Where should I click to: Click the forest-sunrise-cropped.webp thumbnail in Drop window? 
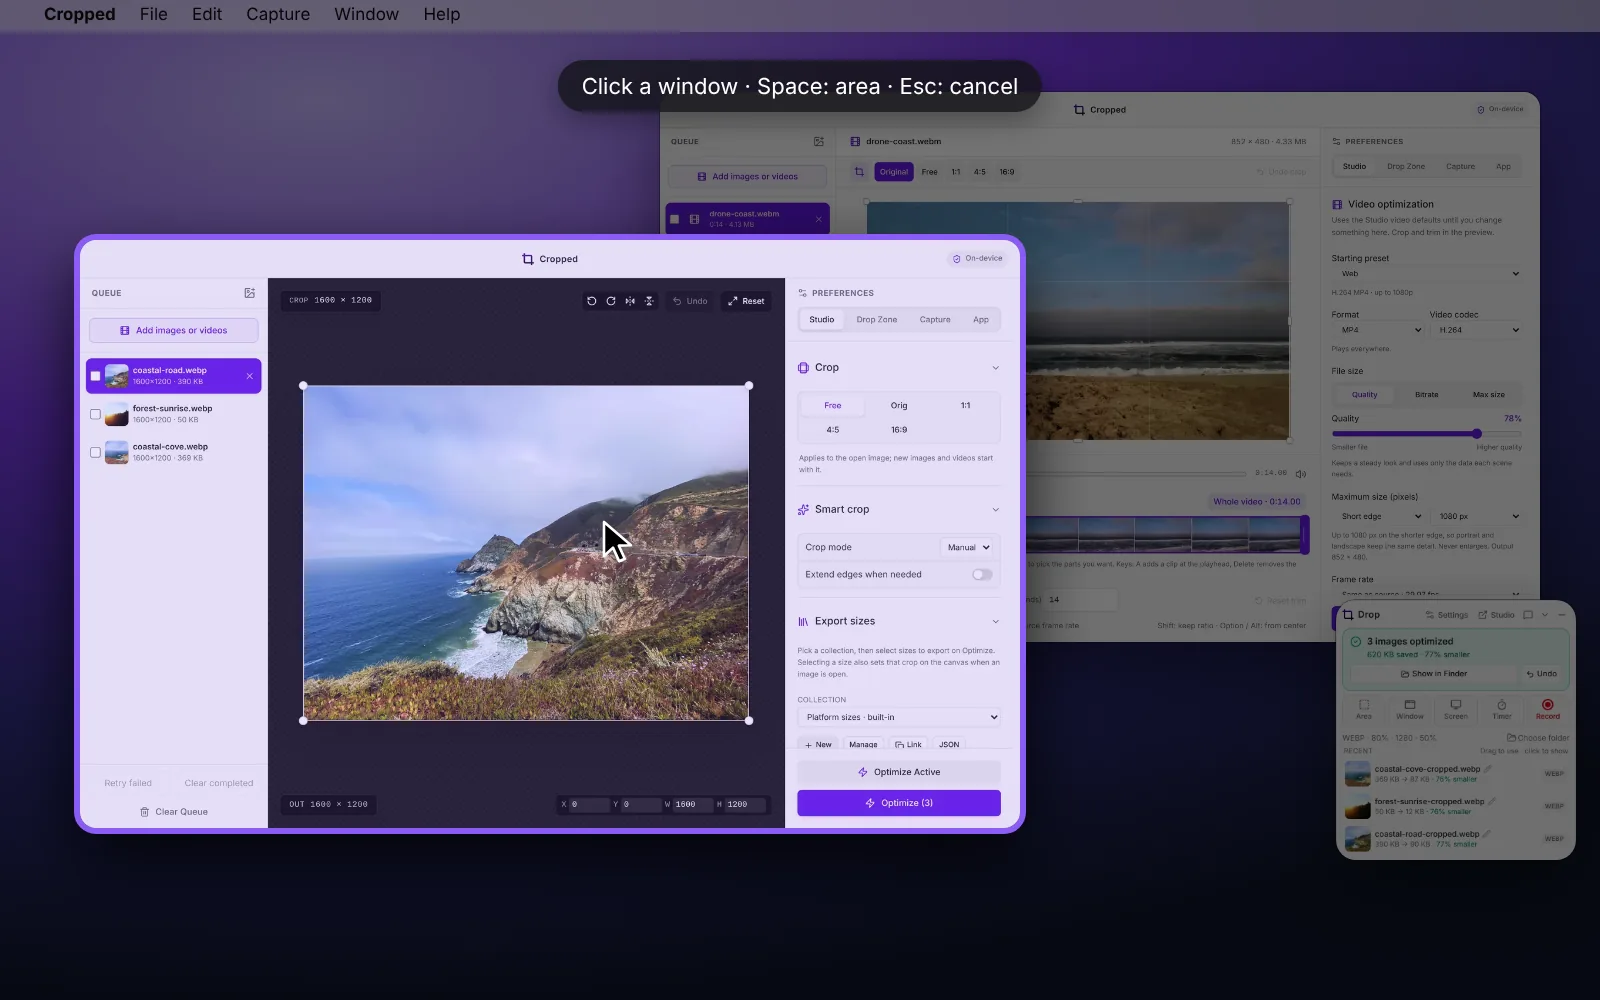click(1357, 806)
